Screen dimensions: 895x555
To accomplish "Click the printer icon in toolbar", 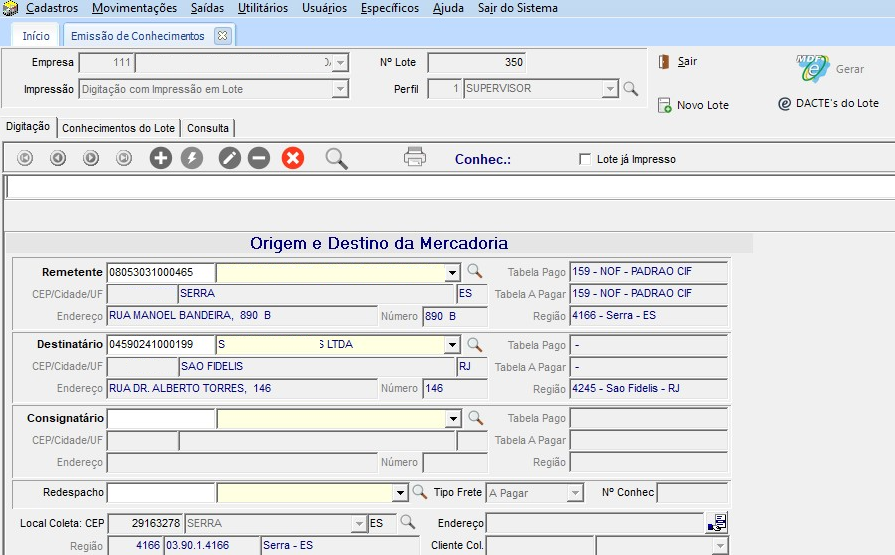I will tap(415, 157).
